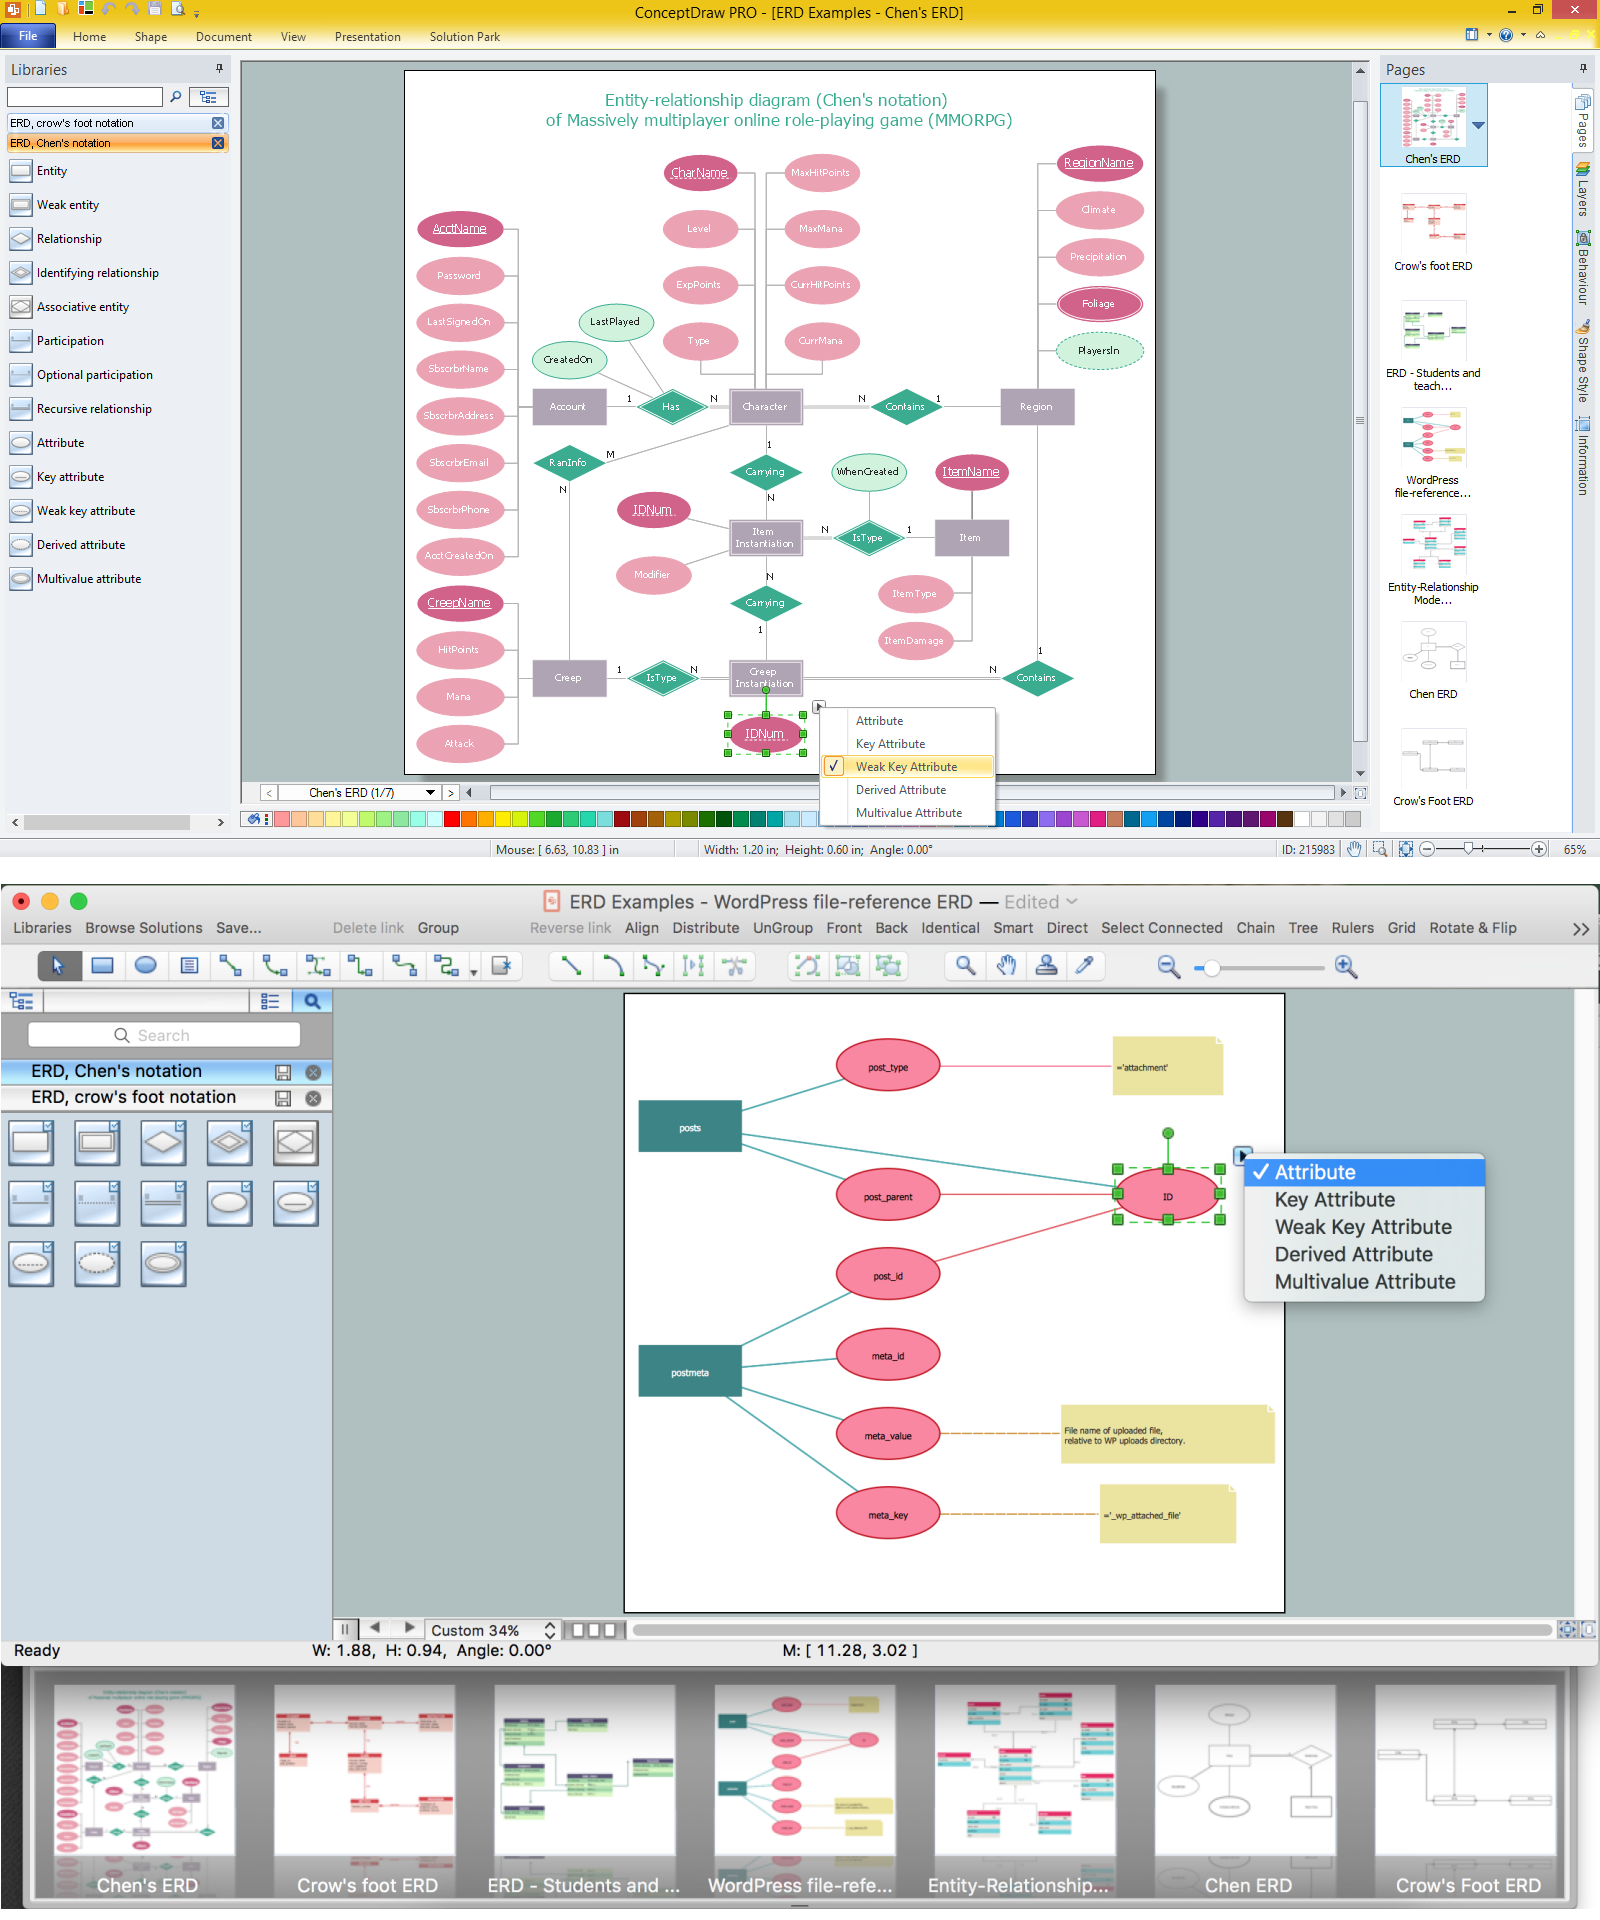Click the zoom in magnifier icon
1600x1920 pixels.
point(1346,967)
